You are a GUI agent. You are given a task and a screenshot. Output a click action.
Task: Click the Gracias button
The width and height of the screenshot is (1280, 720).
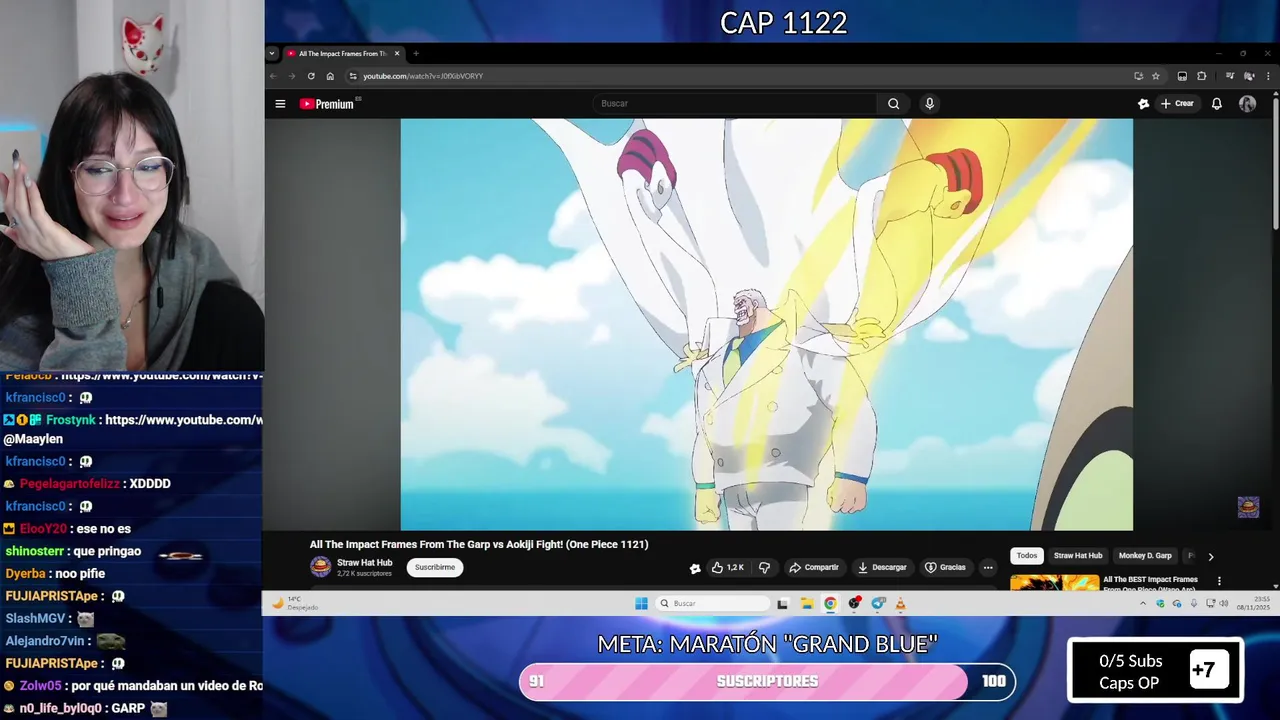tap(945, 567)
